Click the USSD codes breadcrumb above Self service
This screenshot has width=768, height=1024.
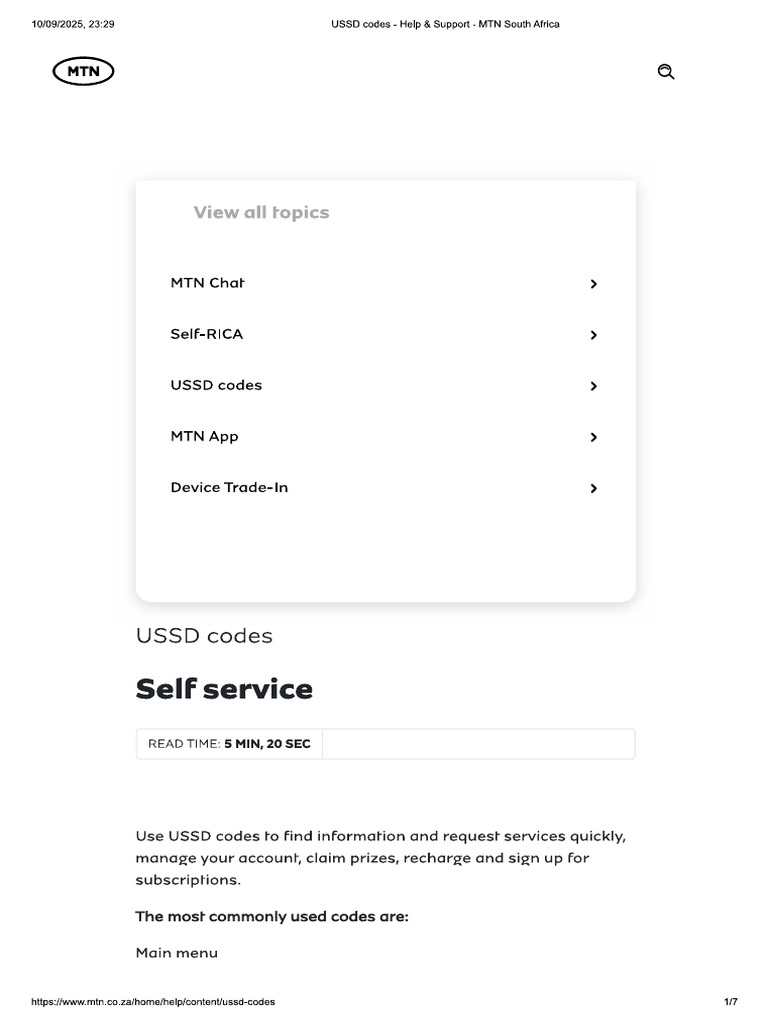coord(204,636)
